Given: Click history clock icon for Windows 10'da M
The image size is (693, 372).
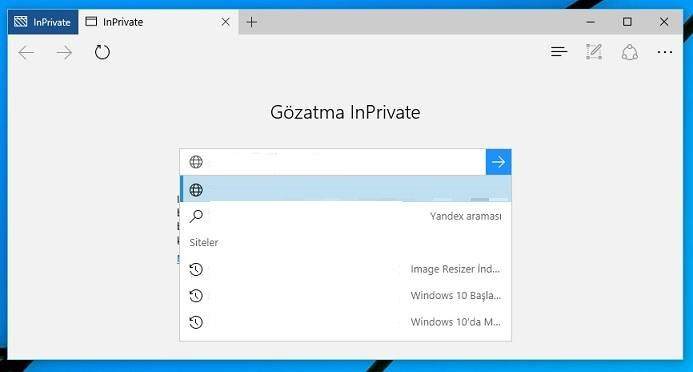Looking at the screenshot, I should tap(196, 322).
